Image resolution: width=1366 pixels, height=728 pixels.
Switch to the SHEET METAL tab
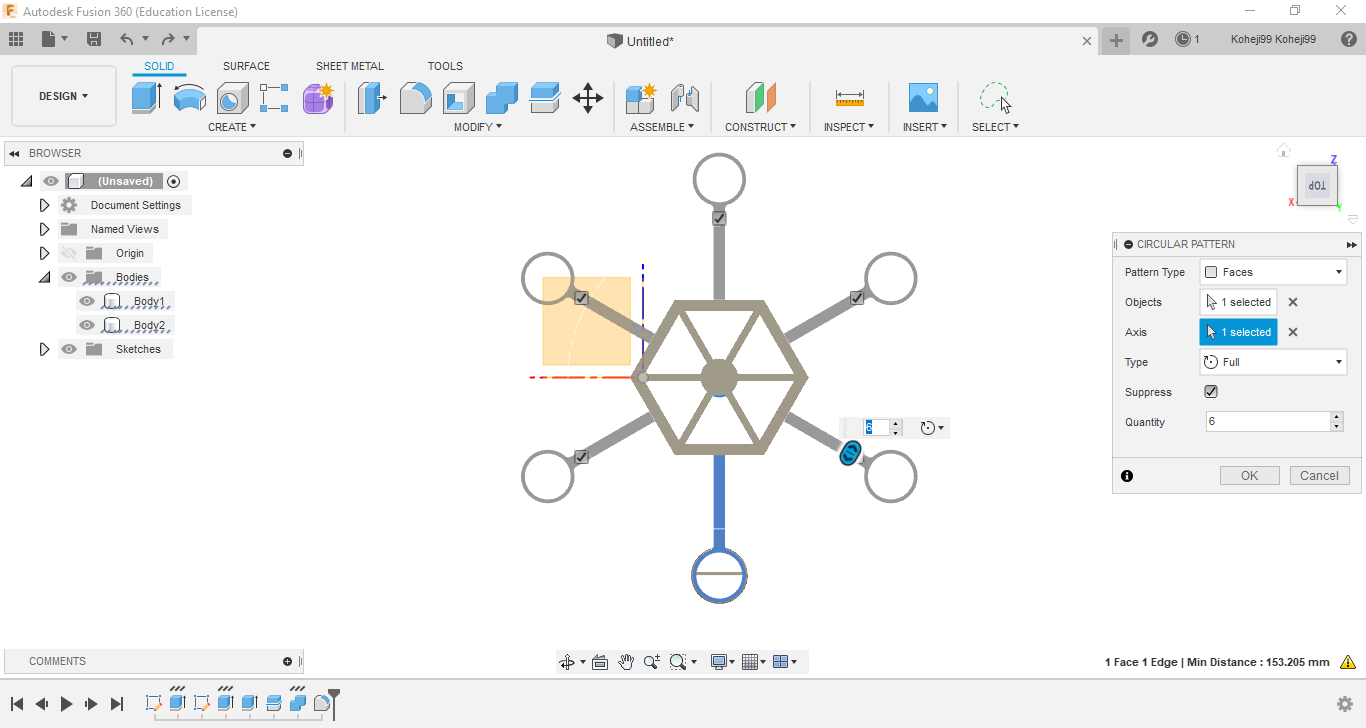(350, 66)
